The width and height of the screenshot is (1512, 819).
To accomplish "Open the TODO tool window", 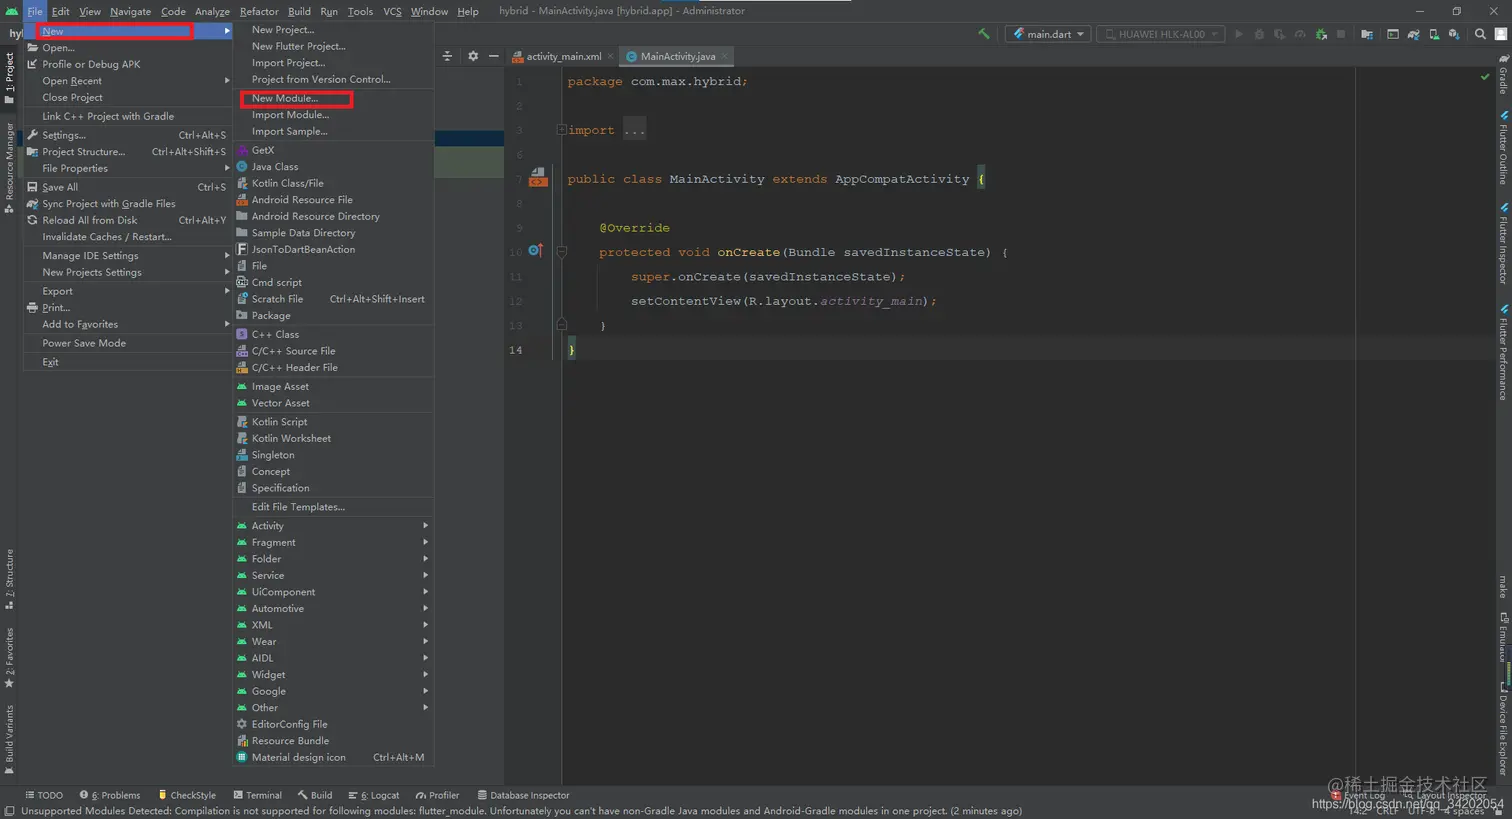I will click(44, 795).
